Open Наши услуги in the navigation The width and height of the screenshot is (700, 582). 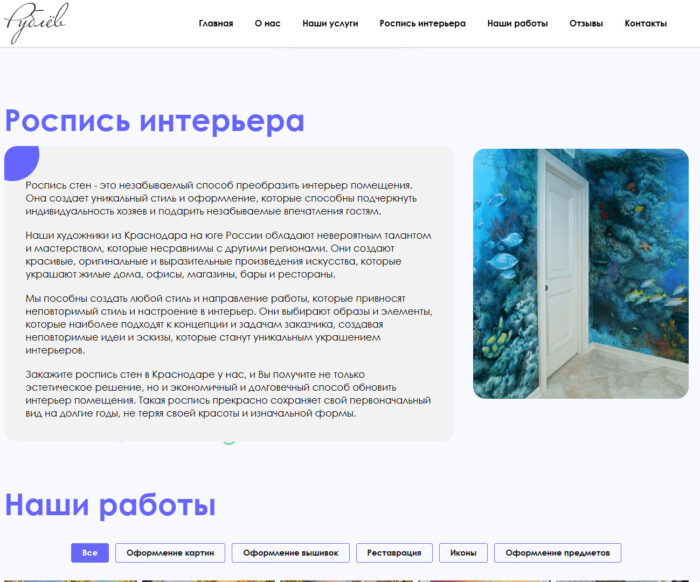329,23
